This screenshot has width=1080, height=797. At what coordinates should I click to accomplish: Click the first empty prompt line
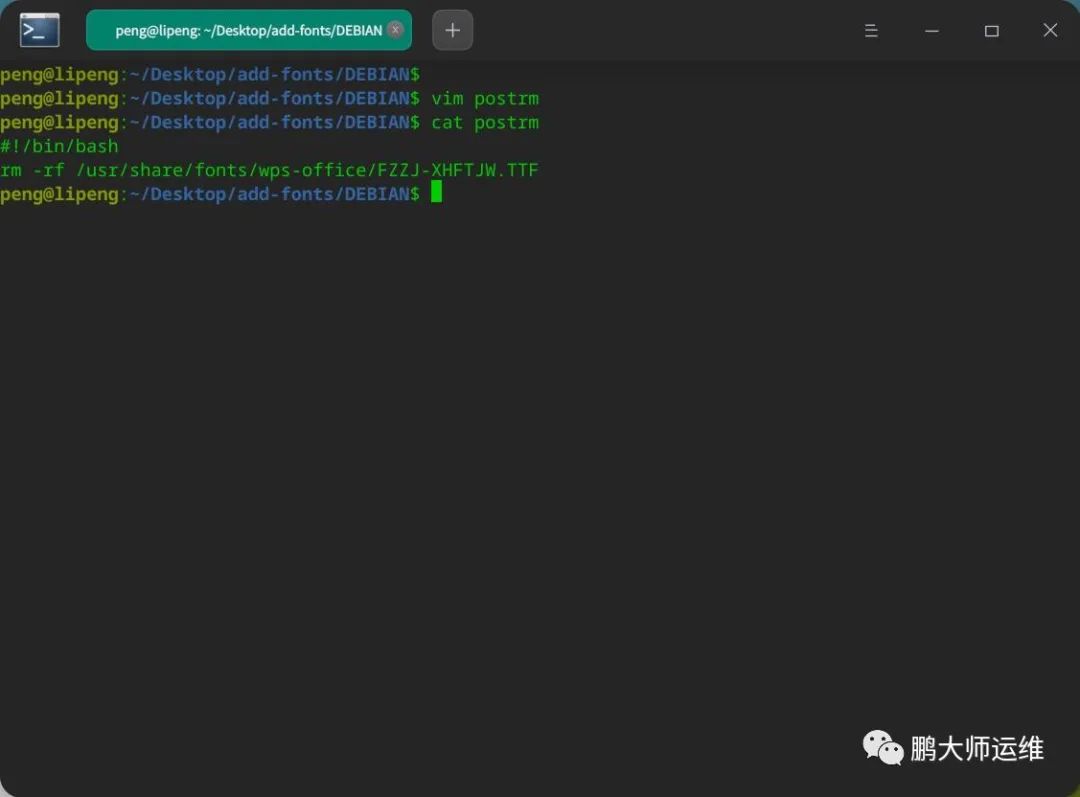pos(210,74)
